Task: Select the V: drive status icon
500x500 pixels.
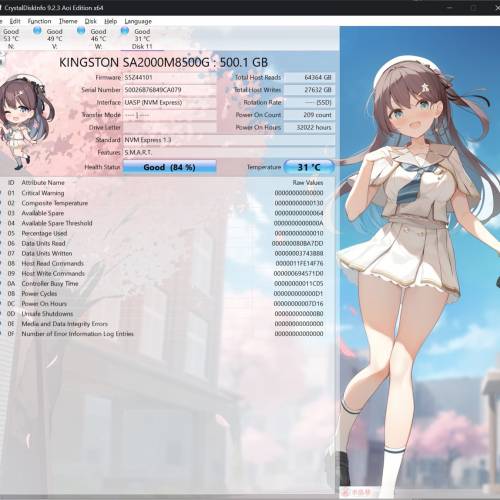Action: point(37,31)
